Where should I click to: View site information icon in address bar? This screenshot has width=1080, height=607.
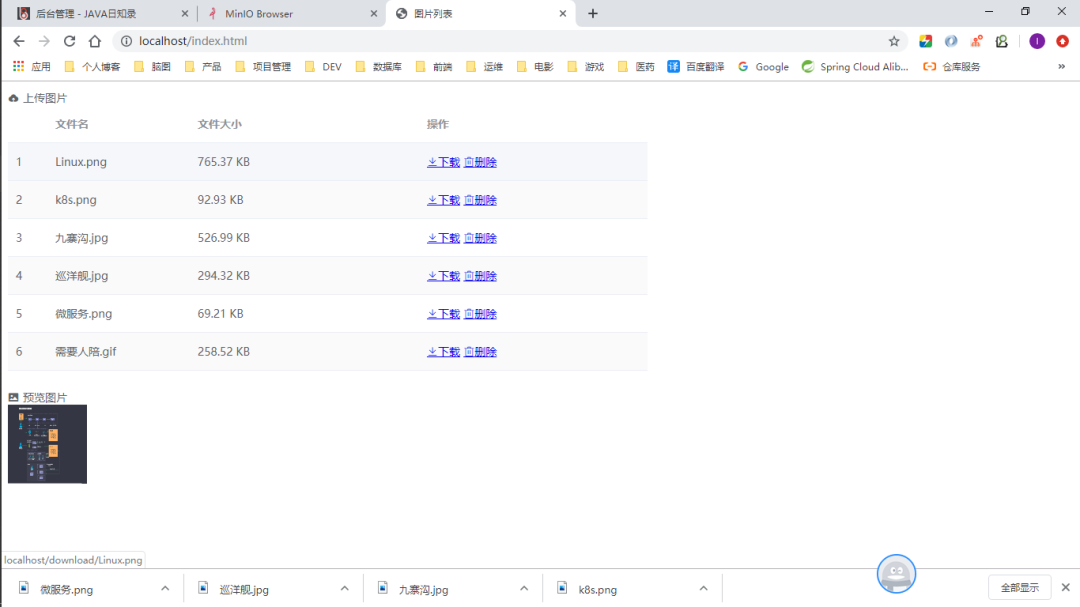point(127,41)
